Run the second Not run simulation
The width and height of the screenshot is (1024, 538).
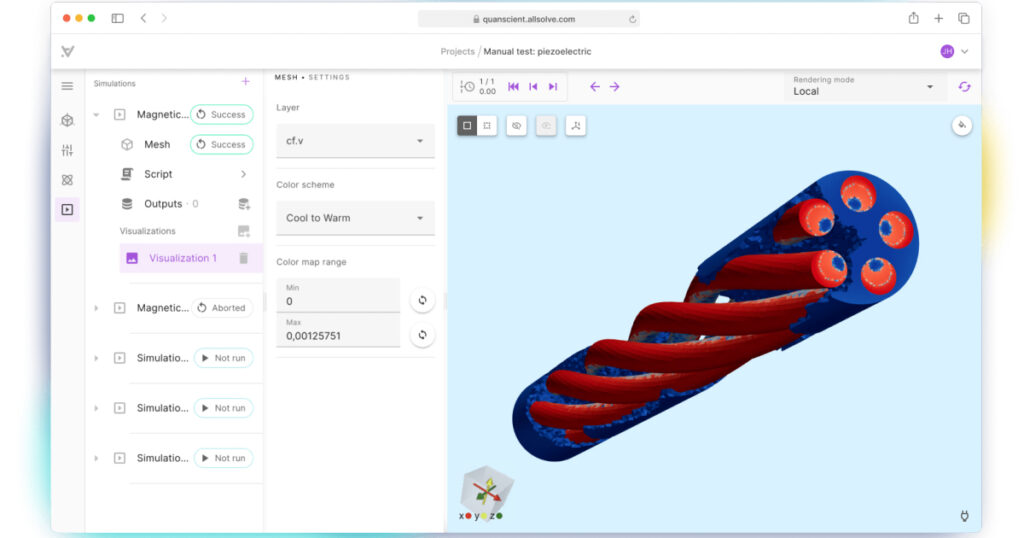(223, 408)
